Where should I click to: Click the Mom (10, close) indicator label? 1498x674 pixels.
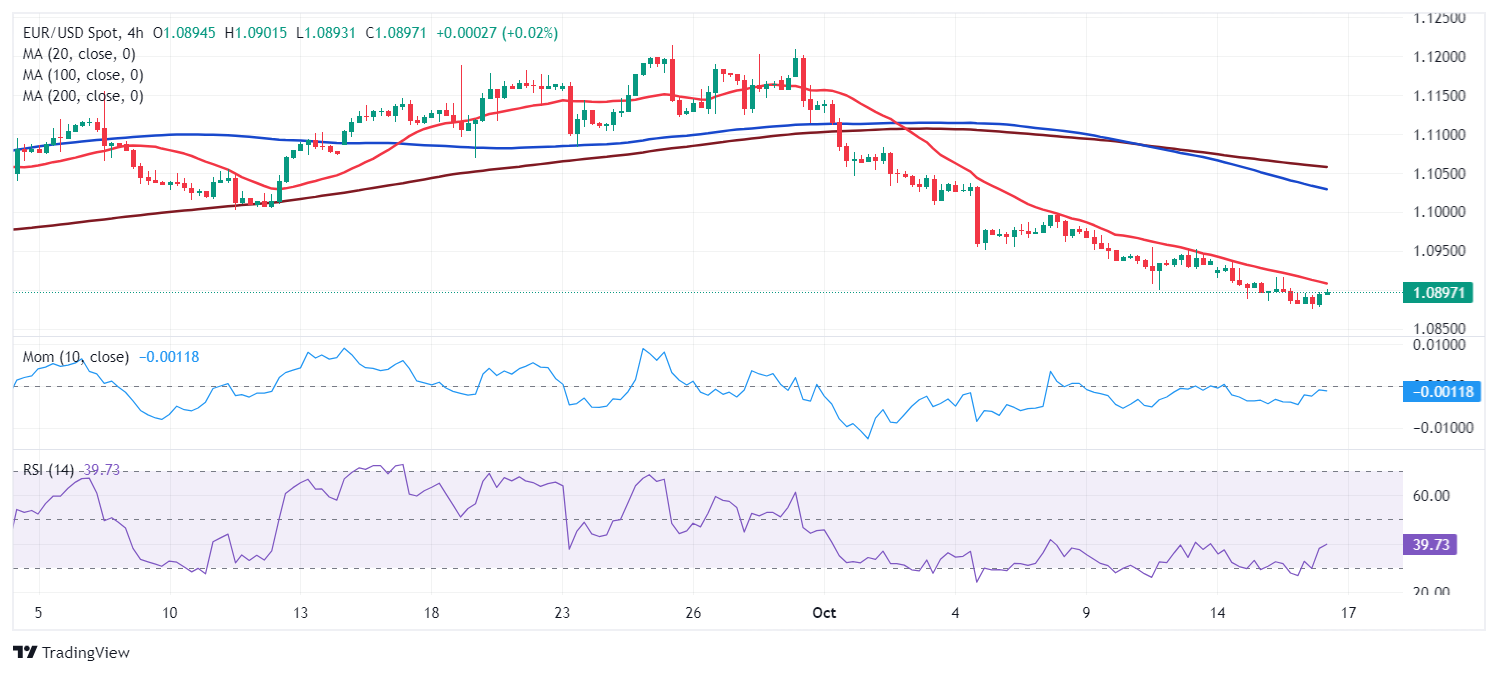coord(75,357)
